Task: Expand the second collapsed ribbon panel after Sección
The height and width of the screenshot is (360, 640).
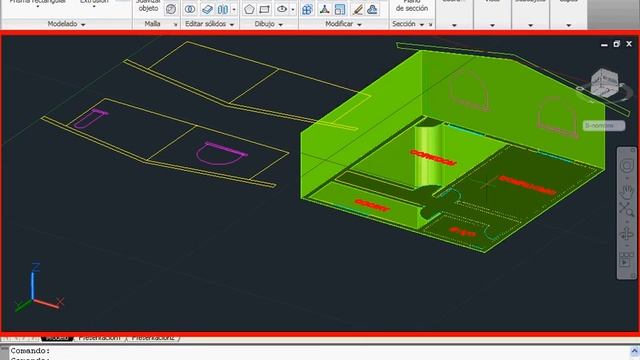Action: click(x=492, y=25)
